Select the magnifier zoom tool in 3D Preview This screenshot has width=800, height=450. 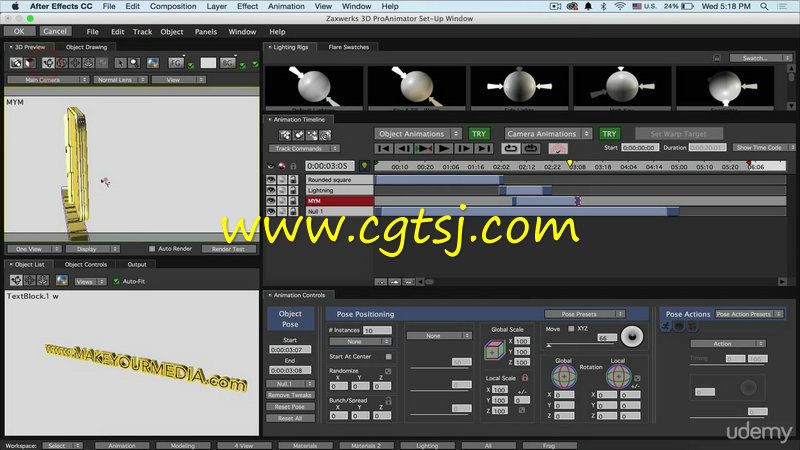click(134, 63)
